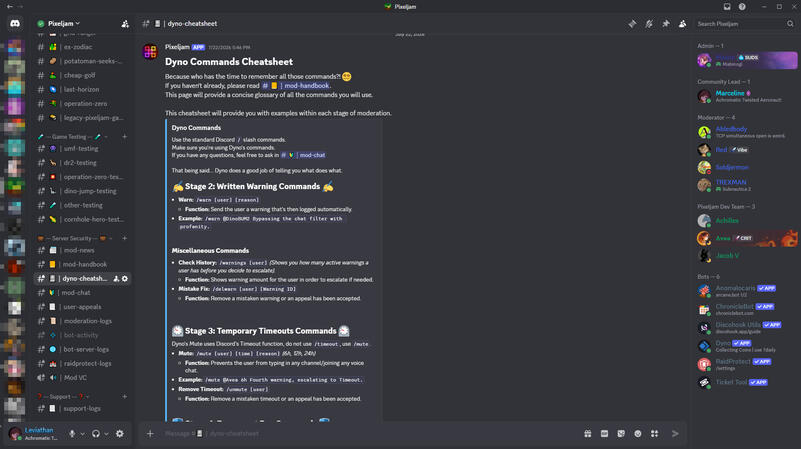Open the help question mark icon
The height and width of the screenshot is (449, 801).
pos(742,7)
